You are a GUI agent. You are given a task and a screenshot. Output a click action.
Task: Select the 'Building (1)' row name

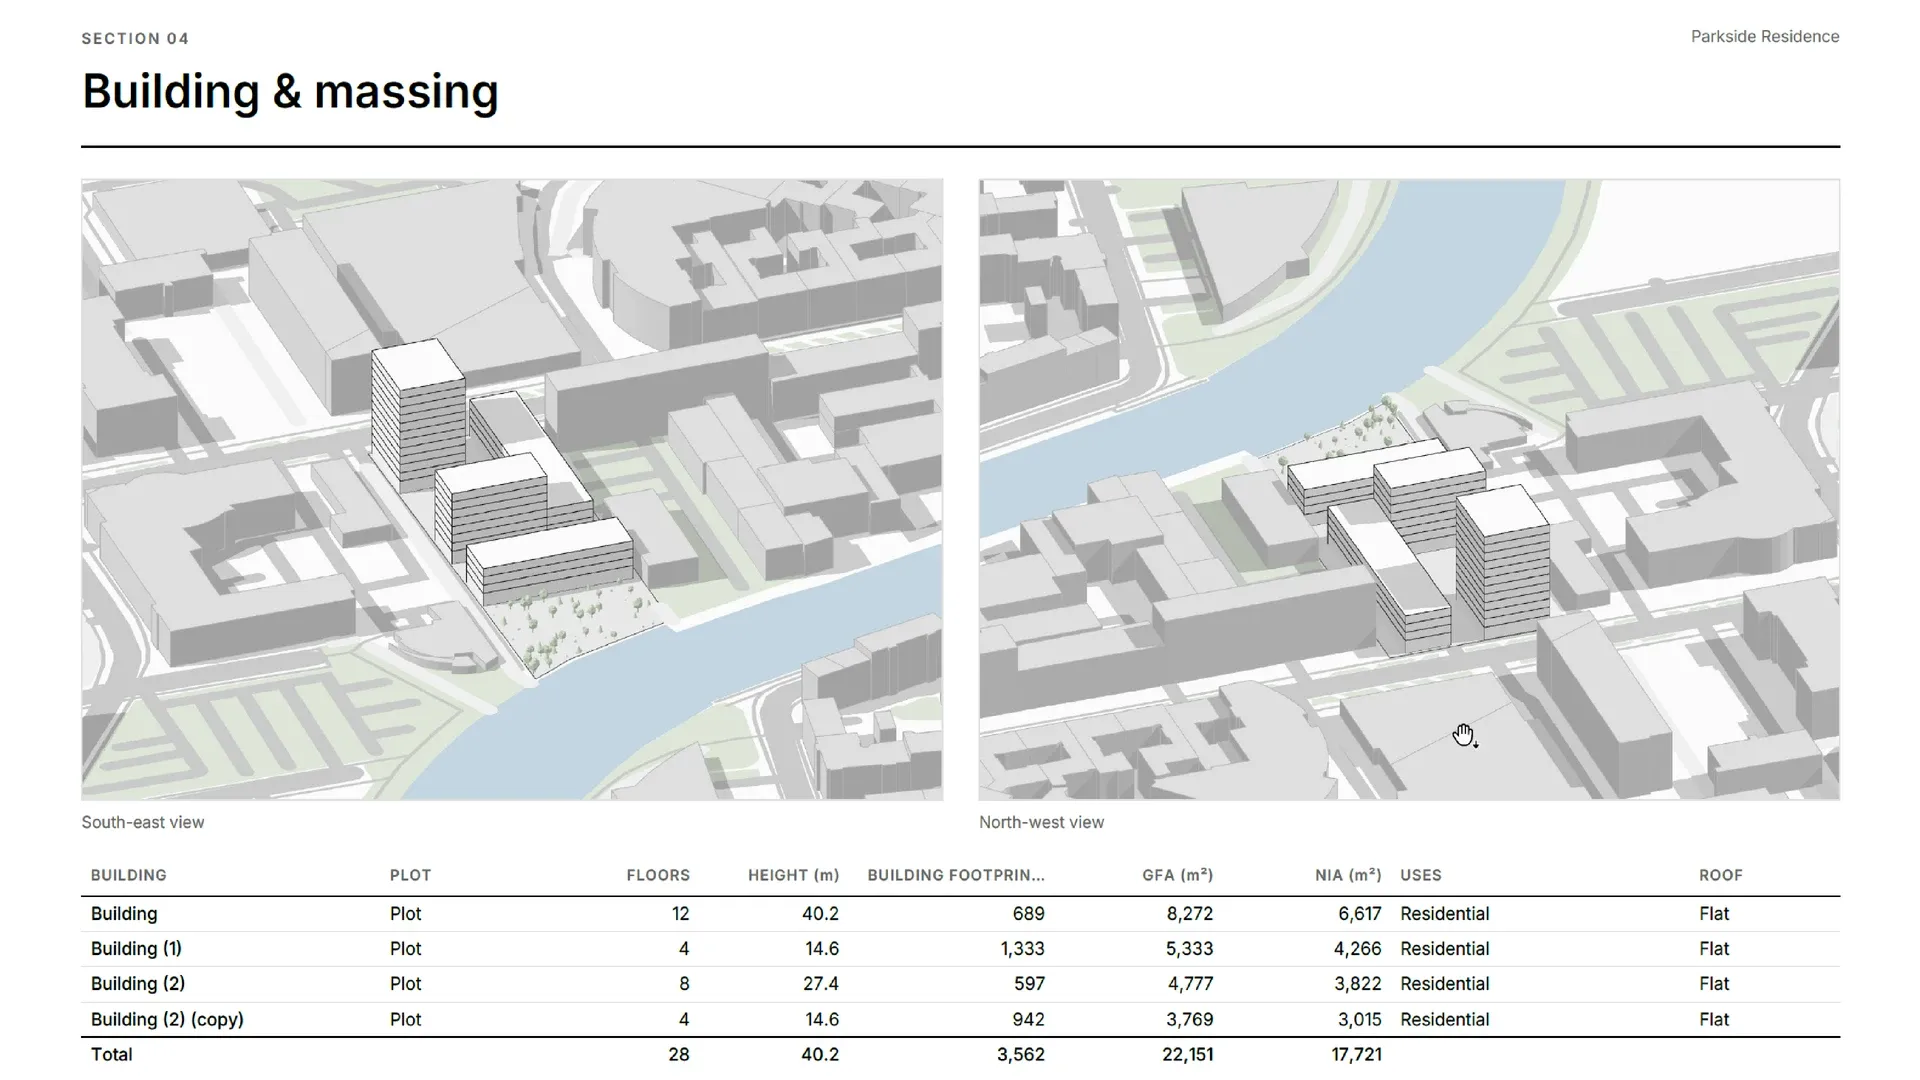(x=136, y=949)
